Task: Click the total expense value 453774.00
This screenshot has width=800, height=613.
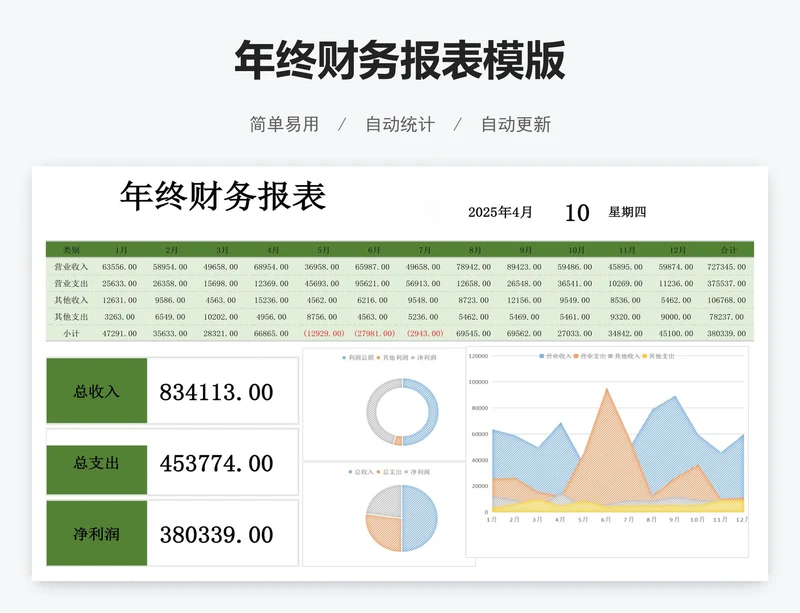Action: point(216,463)
